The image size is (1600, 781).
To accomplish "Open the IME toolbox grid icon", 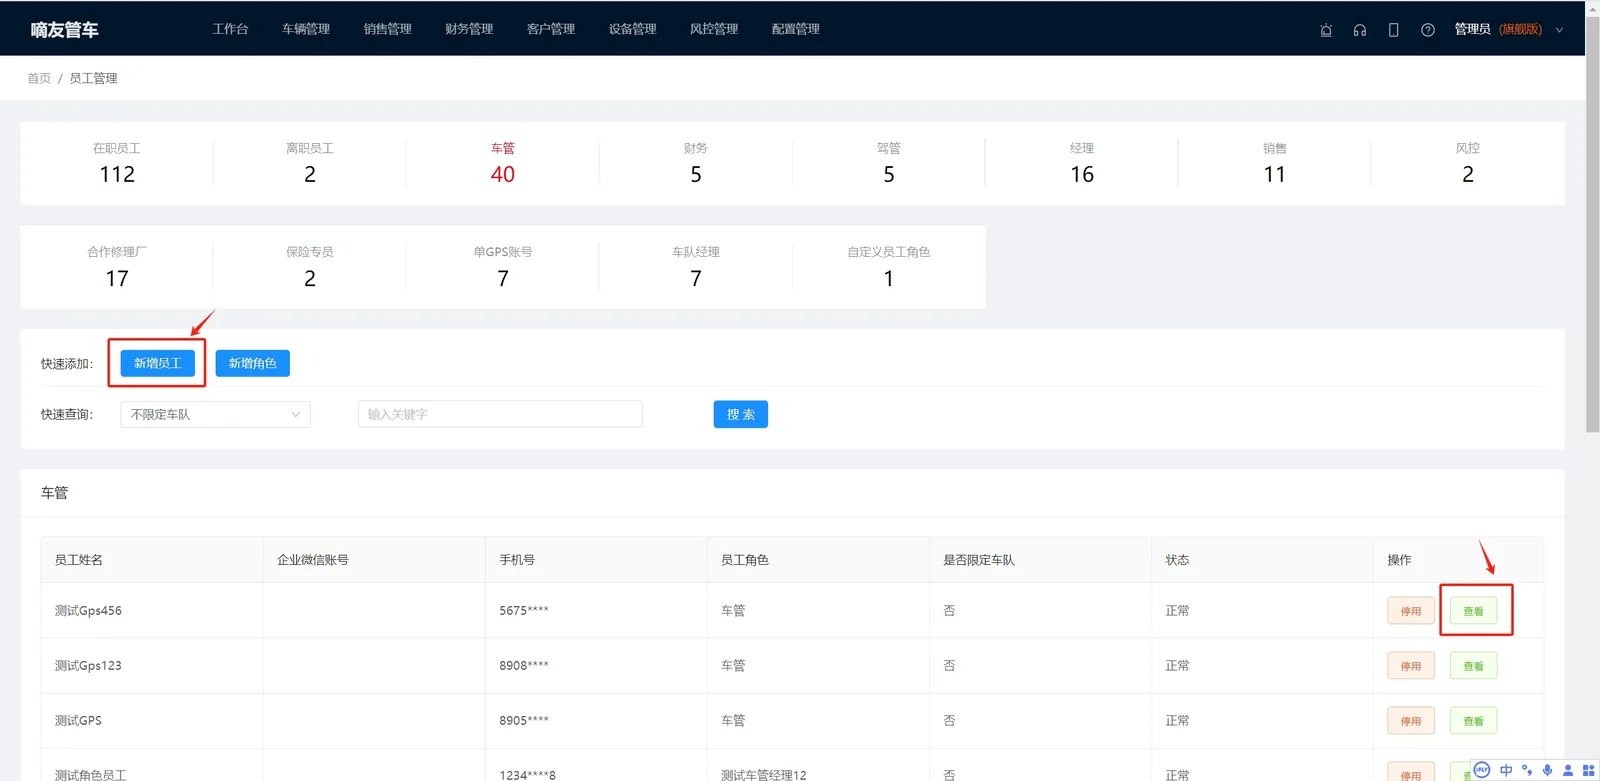I will click(x=1588, y=770).
